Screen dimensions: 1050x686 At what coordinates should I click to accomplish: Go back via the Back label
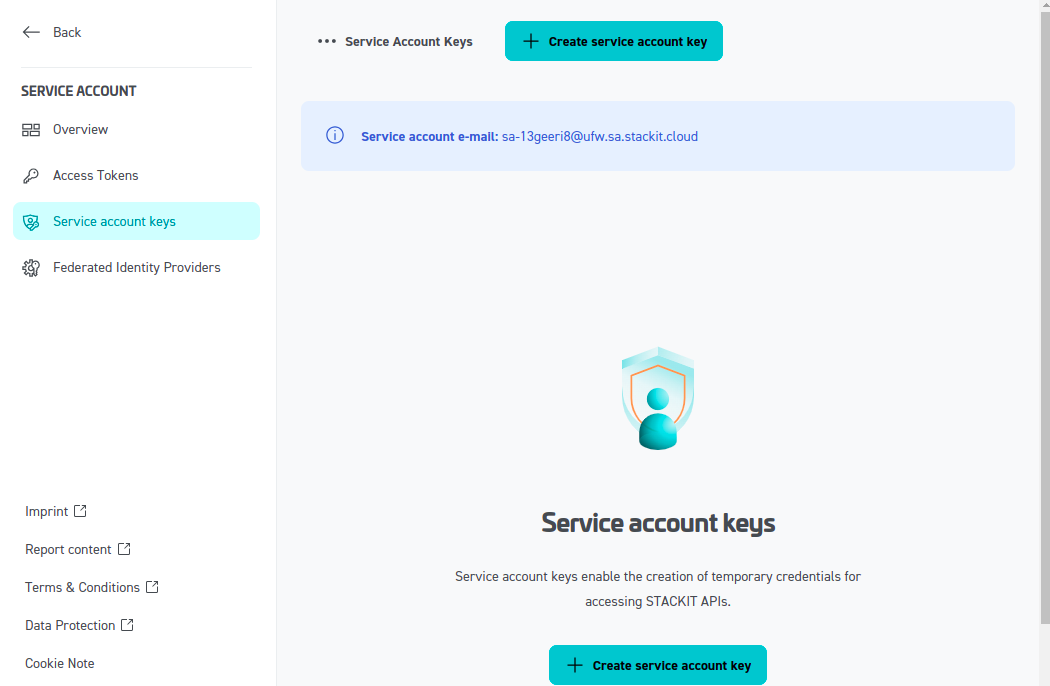(67, 32)
